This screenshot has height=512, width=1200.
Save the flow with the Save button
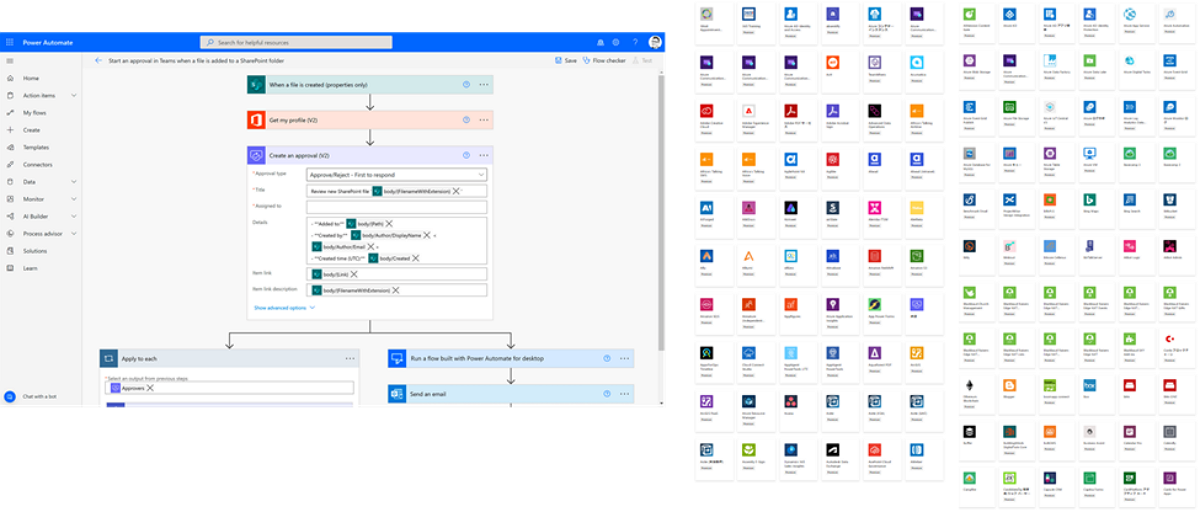point(566,60)
